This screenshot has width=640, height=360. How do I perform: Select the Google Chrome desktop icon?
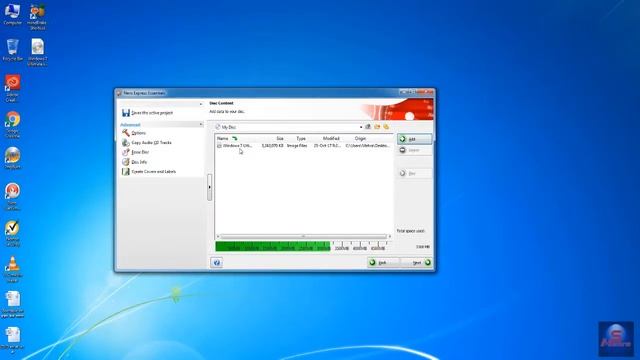pyautogui.click(x=13, y=124)
